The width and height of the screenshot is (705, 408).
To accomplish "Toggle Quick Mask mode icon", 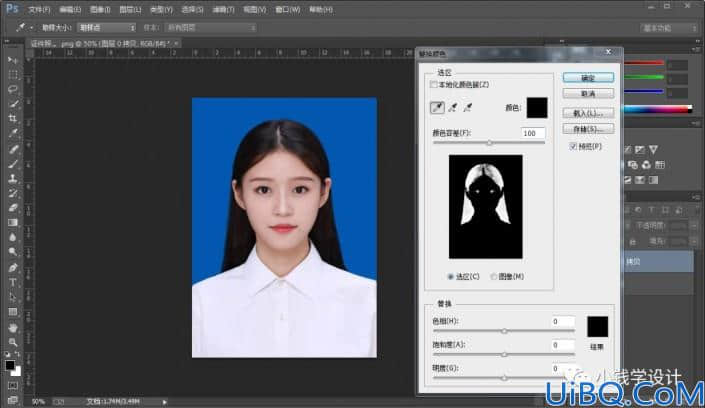I will coord(13,386).
